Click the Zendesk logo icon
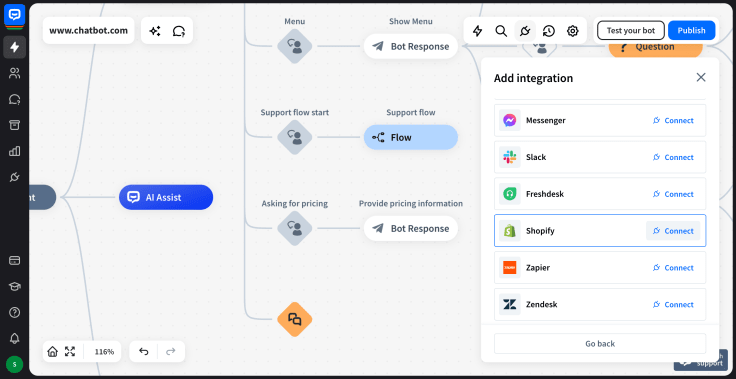Screen dimensions: 736x379 509,304
